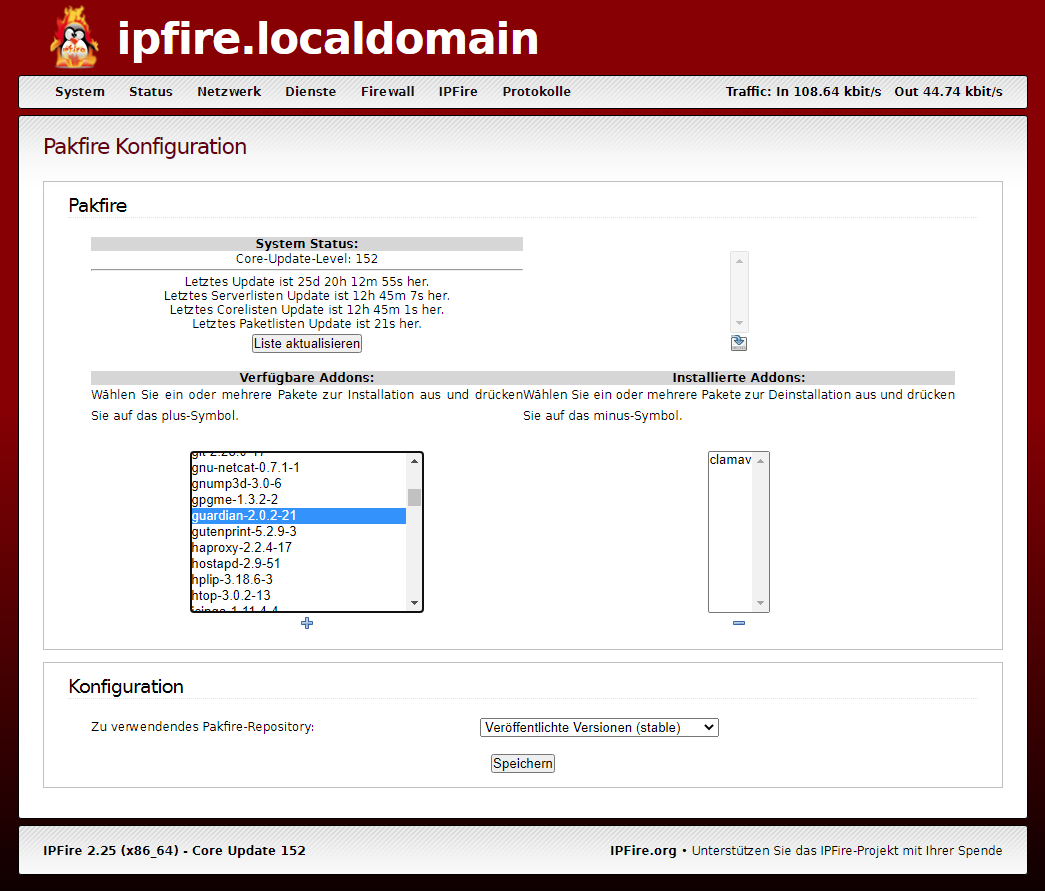Open the Pakfire repository dropdown

[599, 727]
